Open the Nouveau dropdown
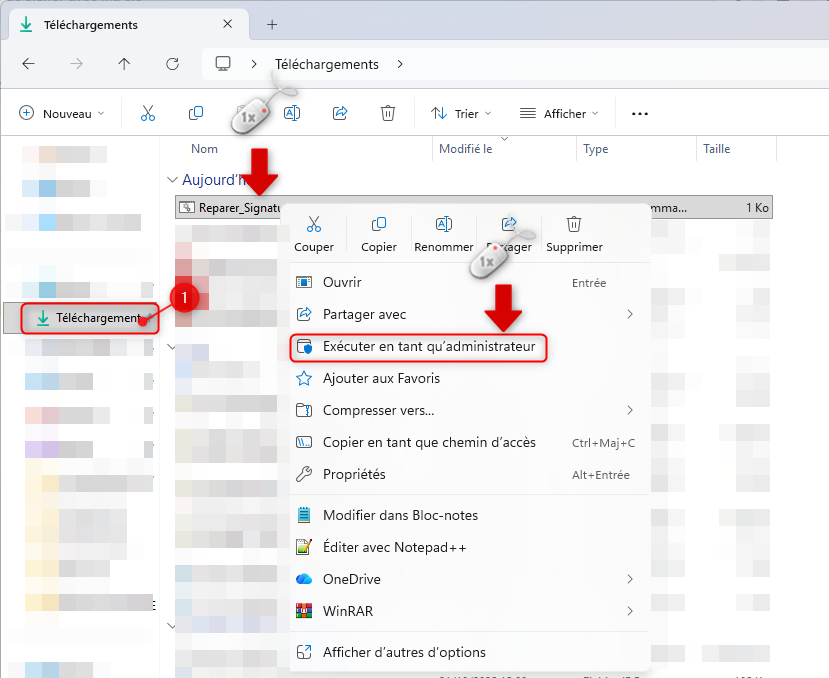The height and width of the screenshot is (678, 829). click(x=62, y=114)
